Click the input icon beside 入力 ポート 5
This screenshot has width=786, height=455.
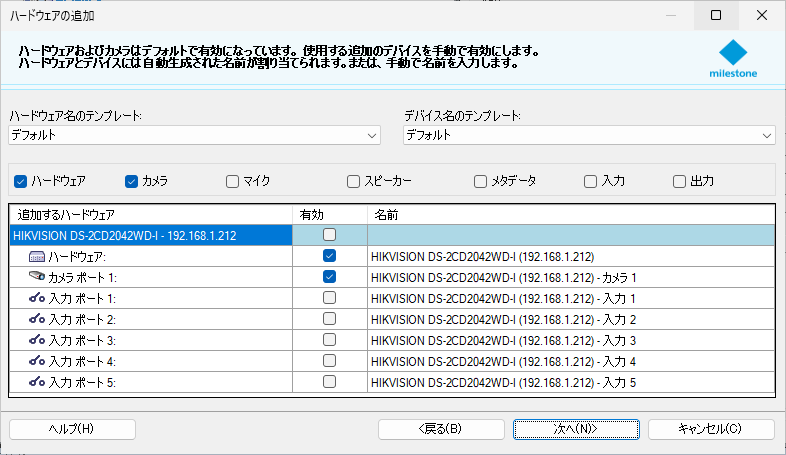pyautogui.click(x=37, y=382)
